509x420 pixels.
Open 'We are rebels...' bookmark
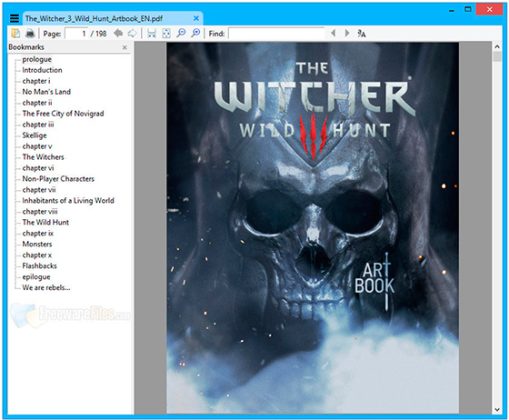(x=46, y=288)
